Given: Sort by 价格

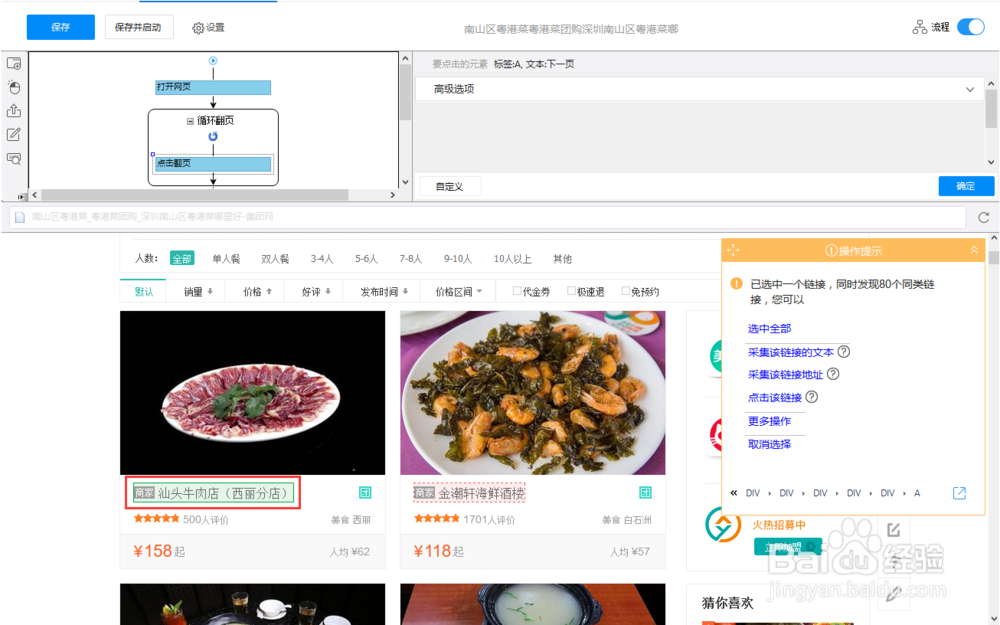Looking at the screenshot, I should click(257, 291).
